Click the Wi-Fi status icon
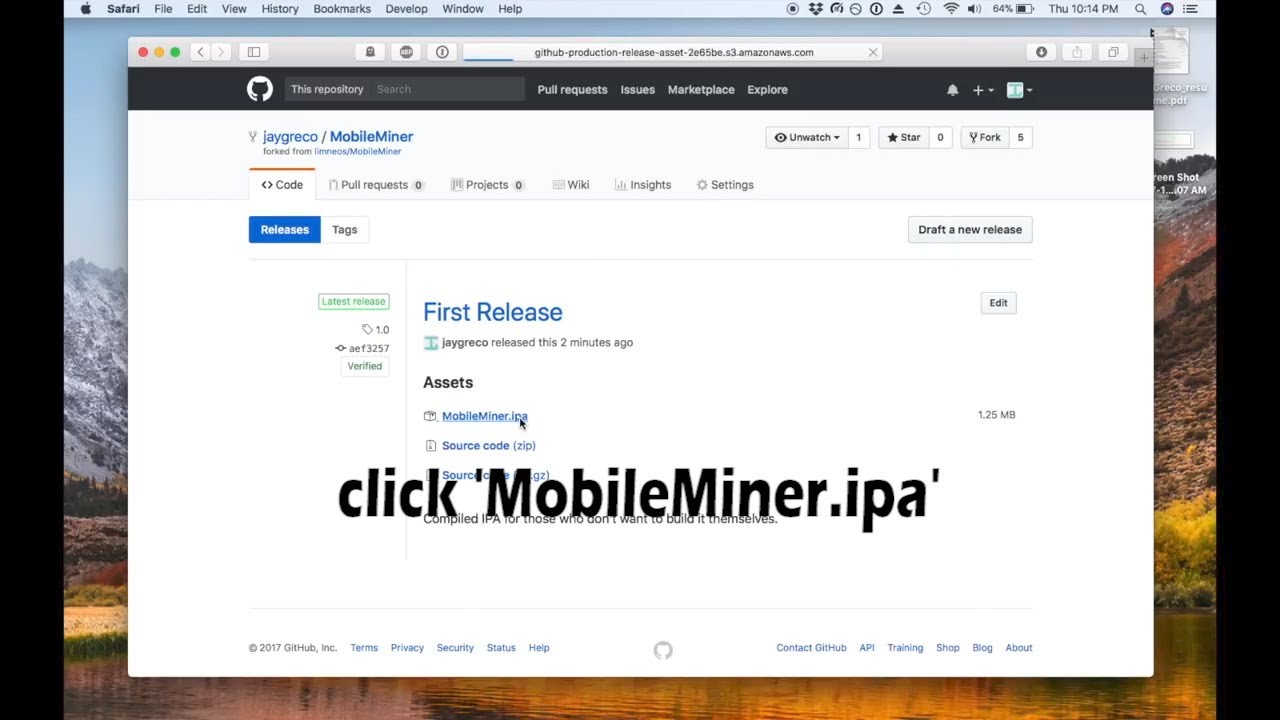The width and height of the screenshot is (1280, 720). [x=950, y=9]
